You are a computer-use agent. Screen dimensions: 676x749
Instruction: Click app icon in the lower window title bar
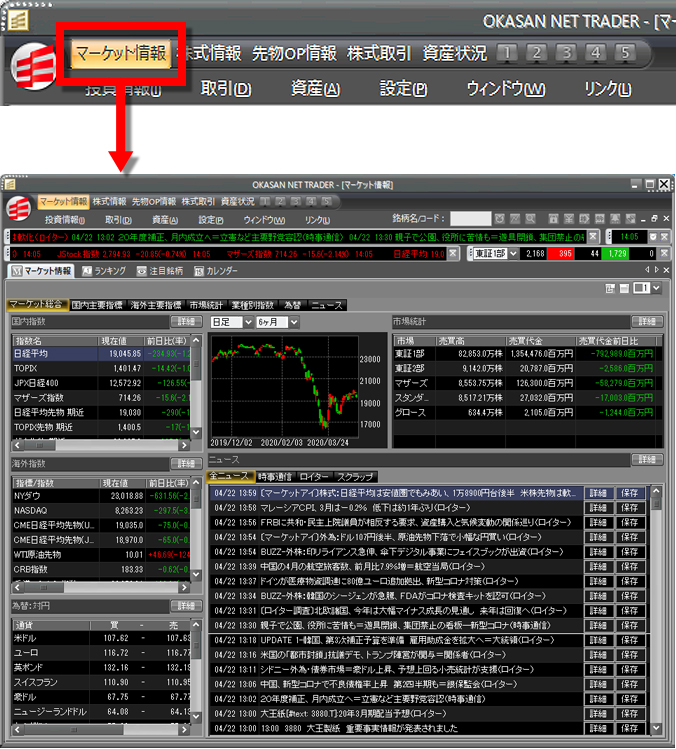click(10, 184)
